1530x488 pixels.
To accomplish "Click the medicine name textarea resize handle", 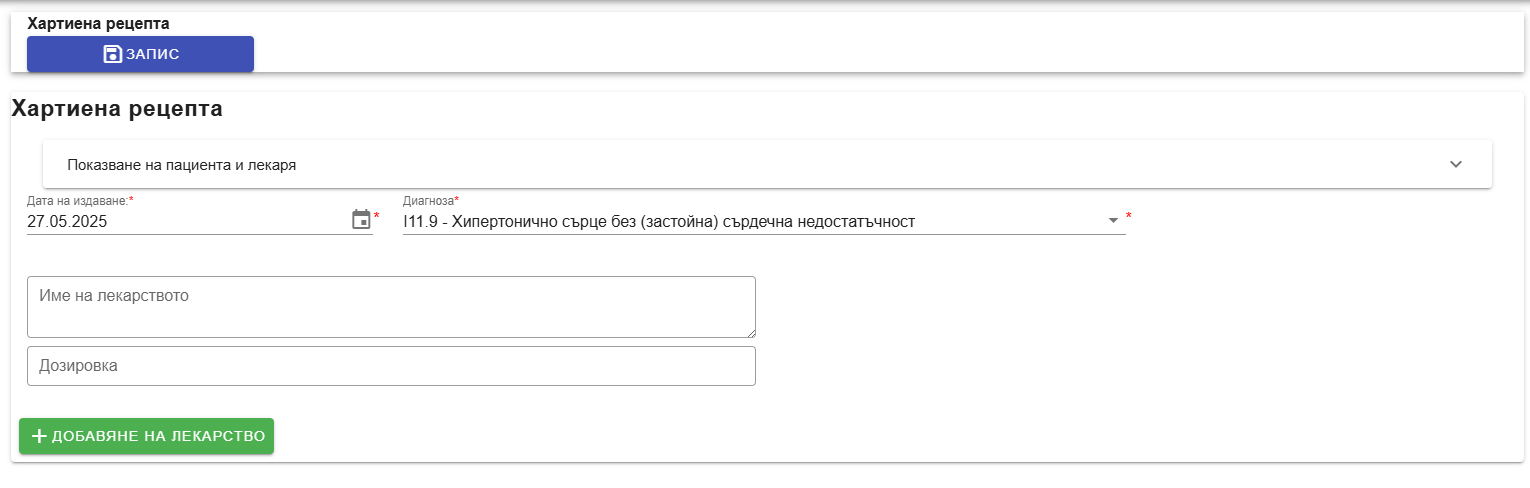I will click(x=749, y=331).
